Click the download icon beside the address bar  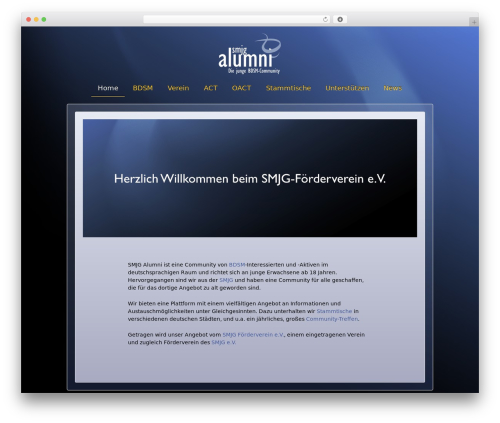point(340,20)
